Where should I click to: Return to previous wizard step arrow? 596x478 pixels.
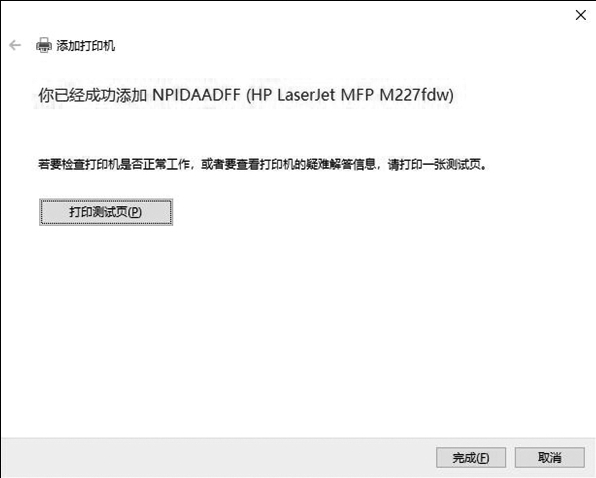[x=15, y=45]
